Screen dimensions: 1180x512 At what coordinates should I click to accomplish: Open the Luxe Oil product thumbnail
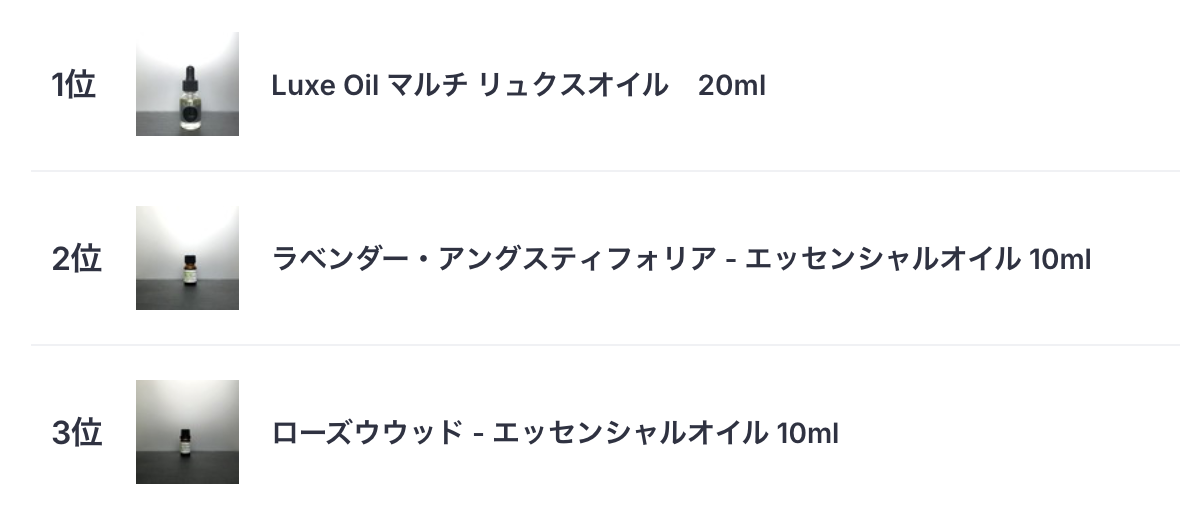click(x=187, y=84)
